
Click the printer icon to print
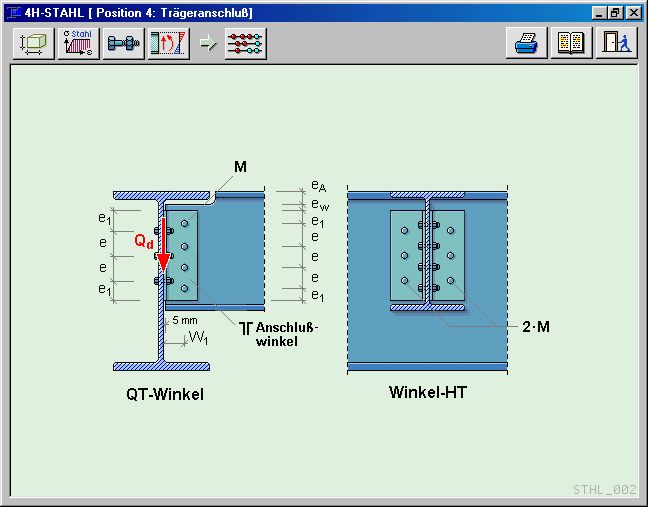pyautogui.click(x=527, y=44)
